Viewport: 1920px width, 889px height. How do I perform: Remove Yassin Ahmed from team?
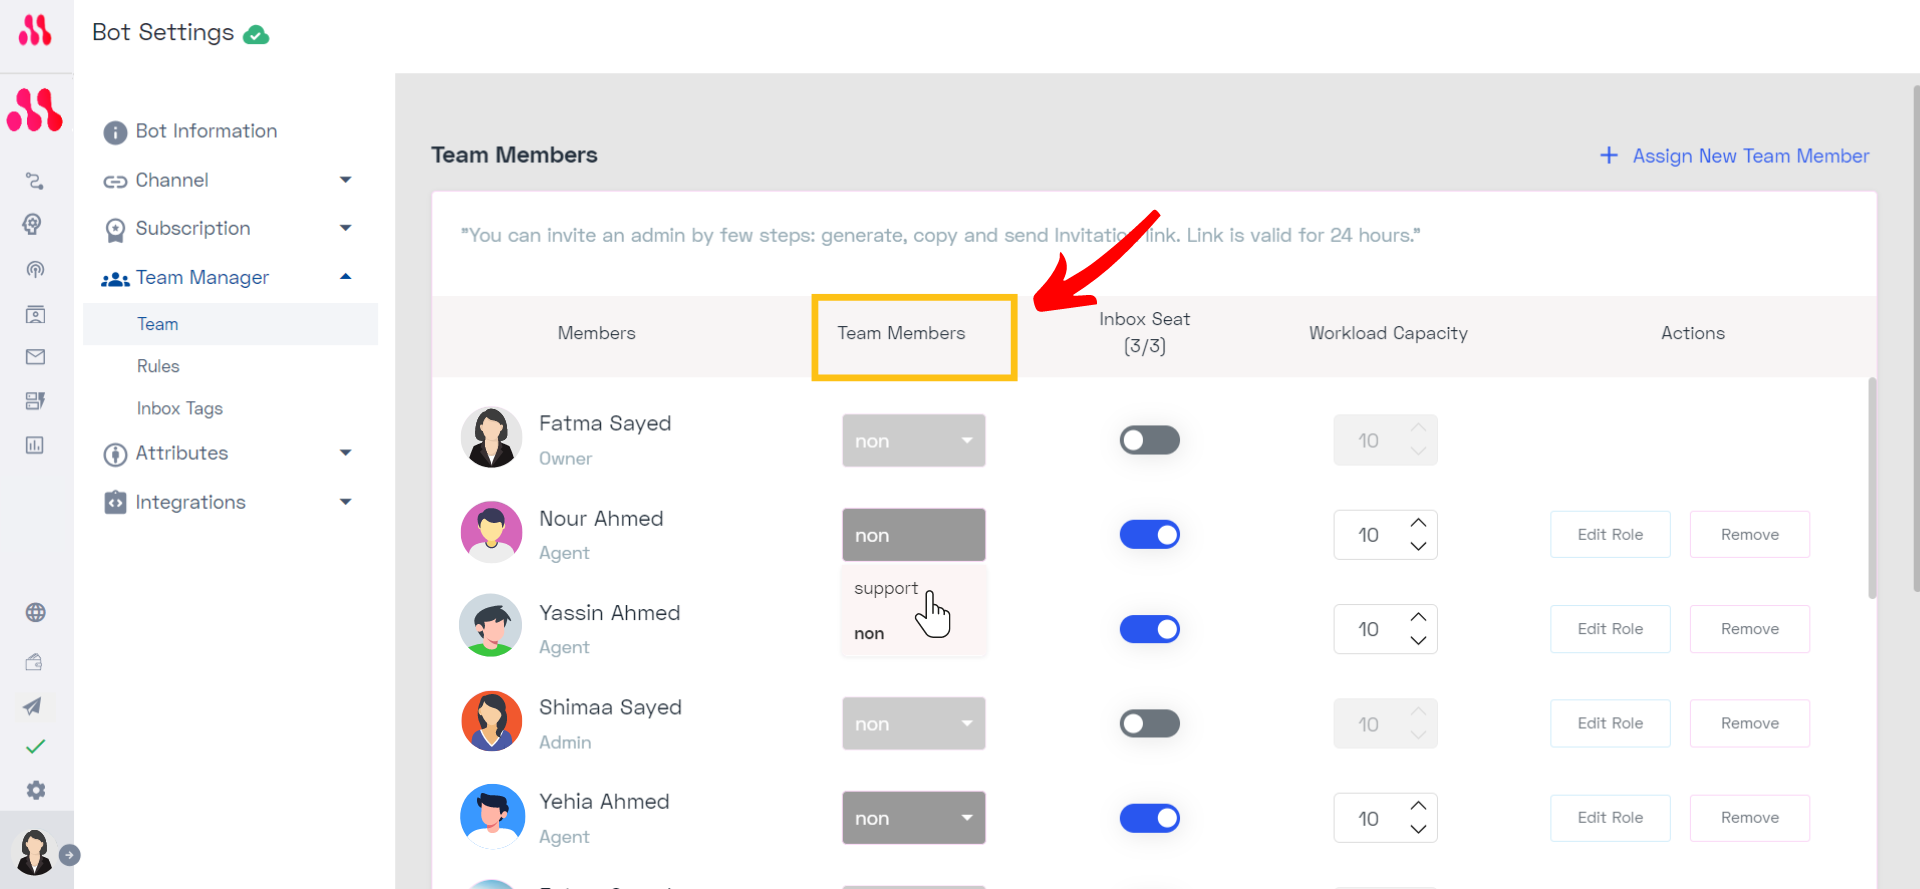1750,629
